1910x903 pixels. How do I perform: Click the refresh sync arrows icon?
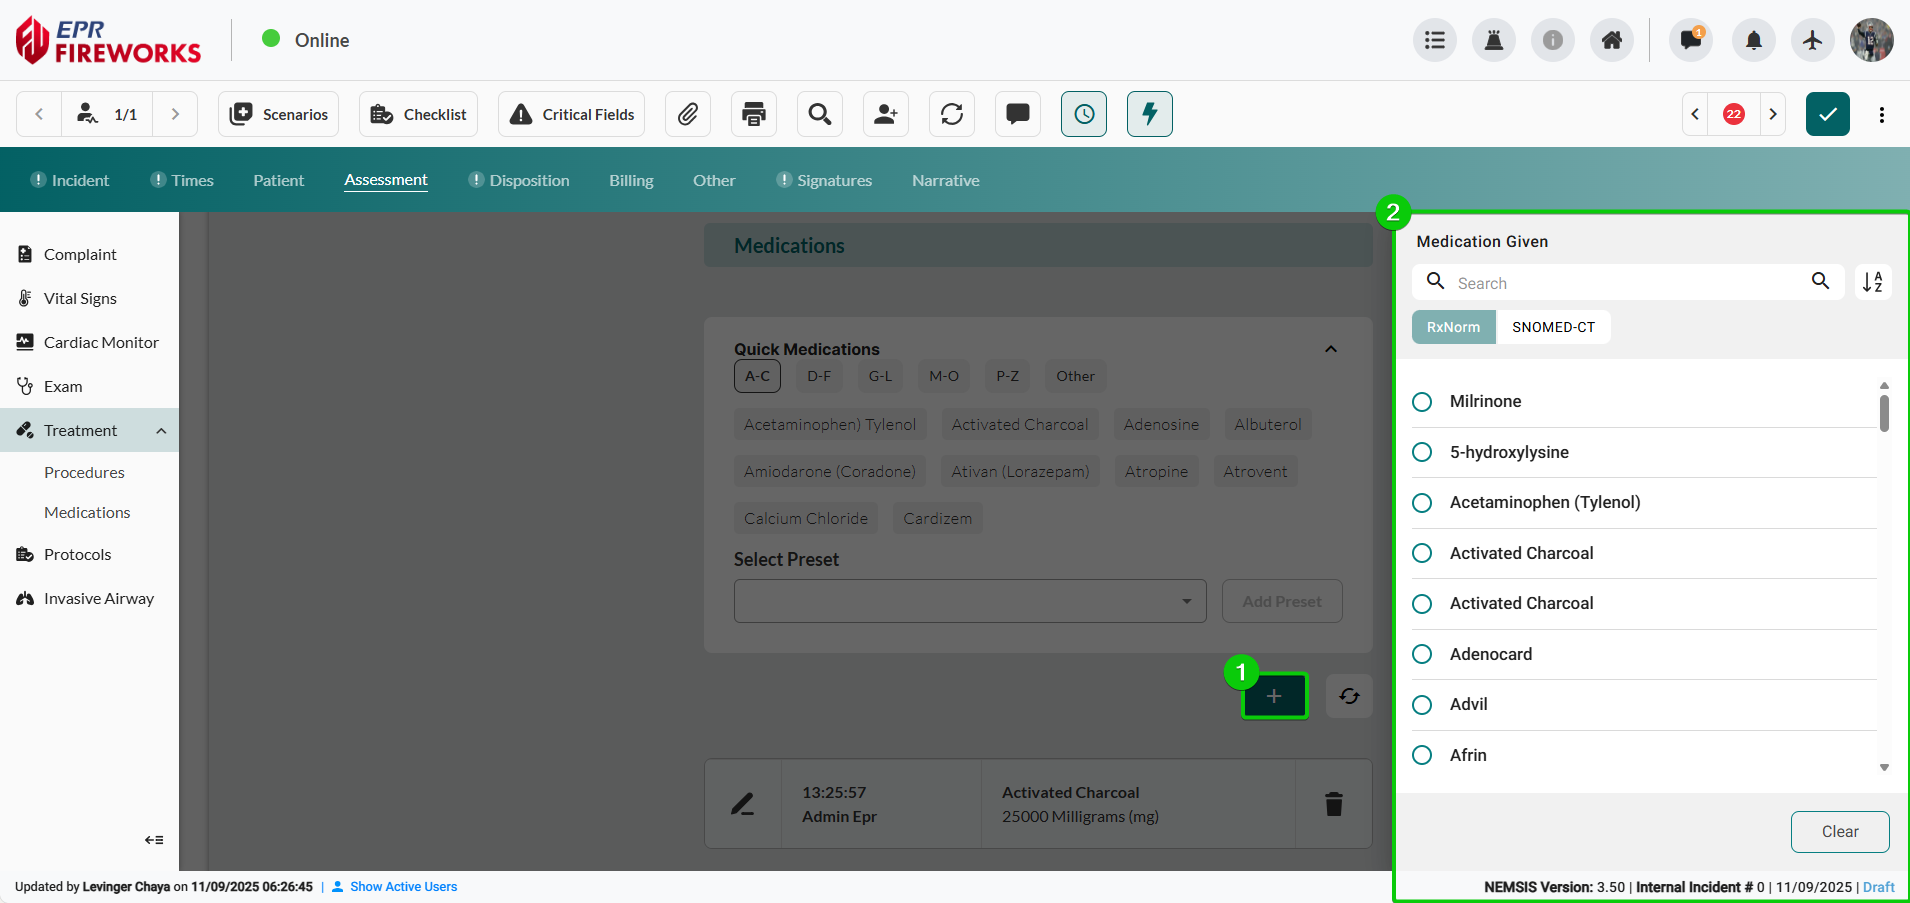pos(952,114)
